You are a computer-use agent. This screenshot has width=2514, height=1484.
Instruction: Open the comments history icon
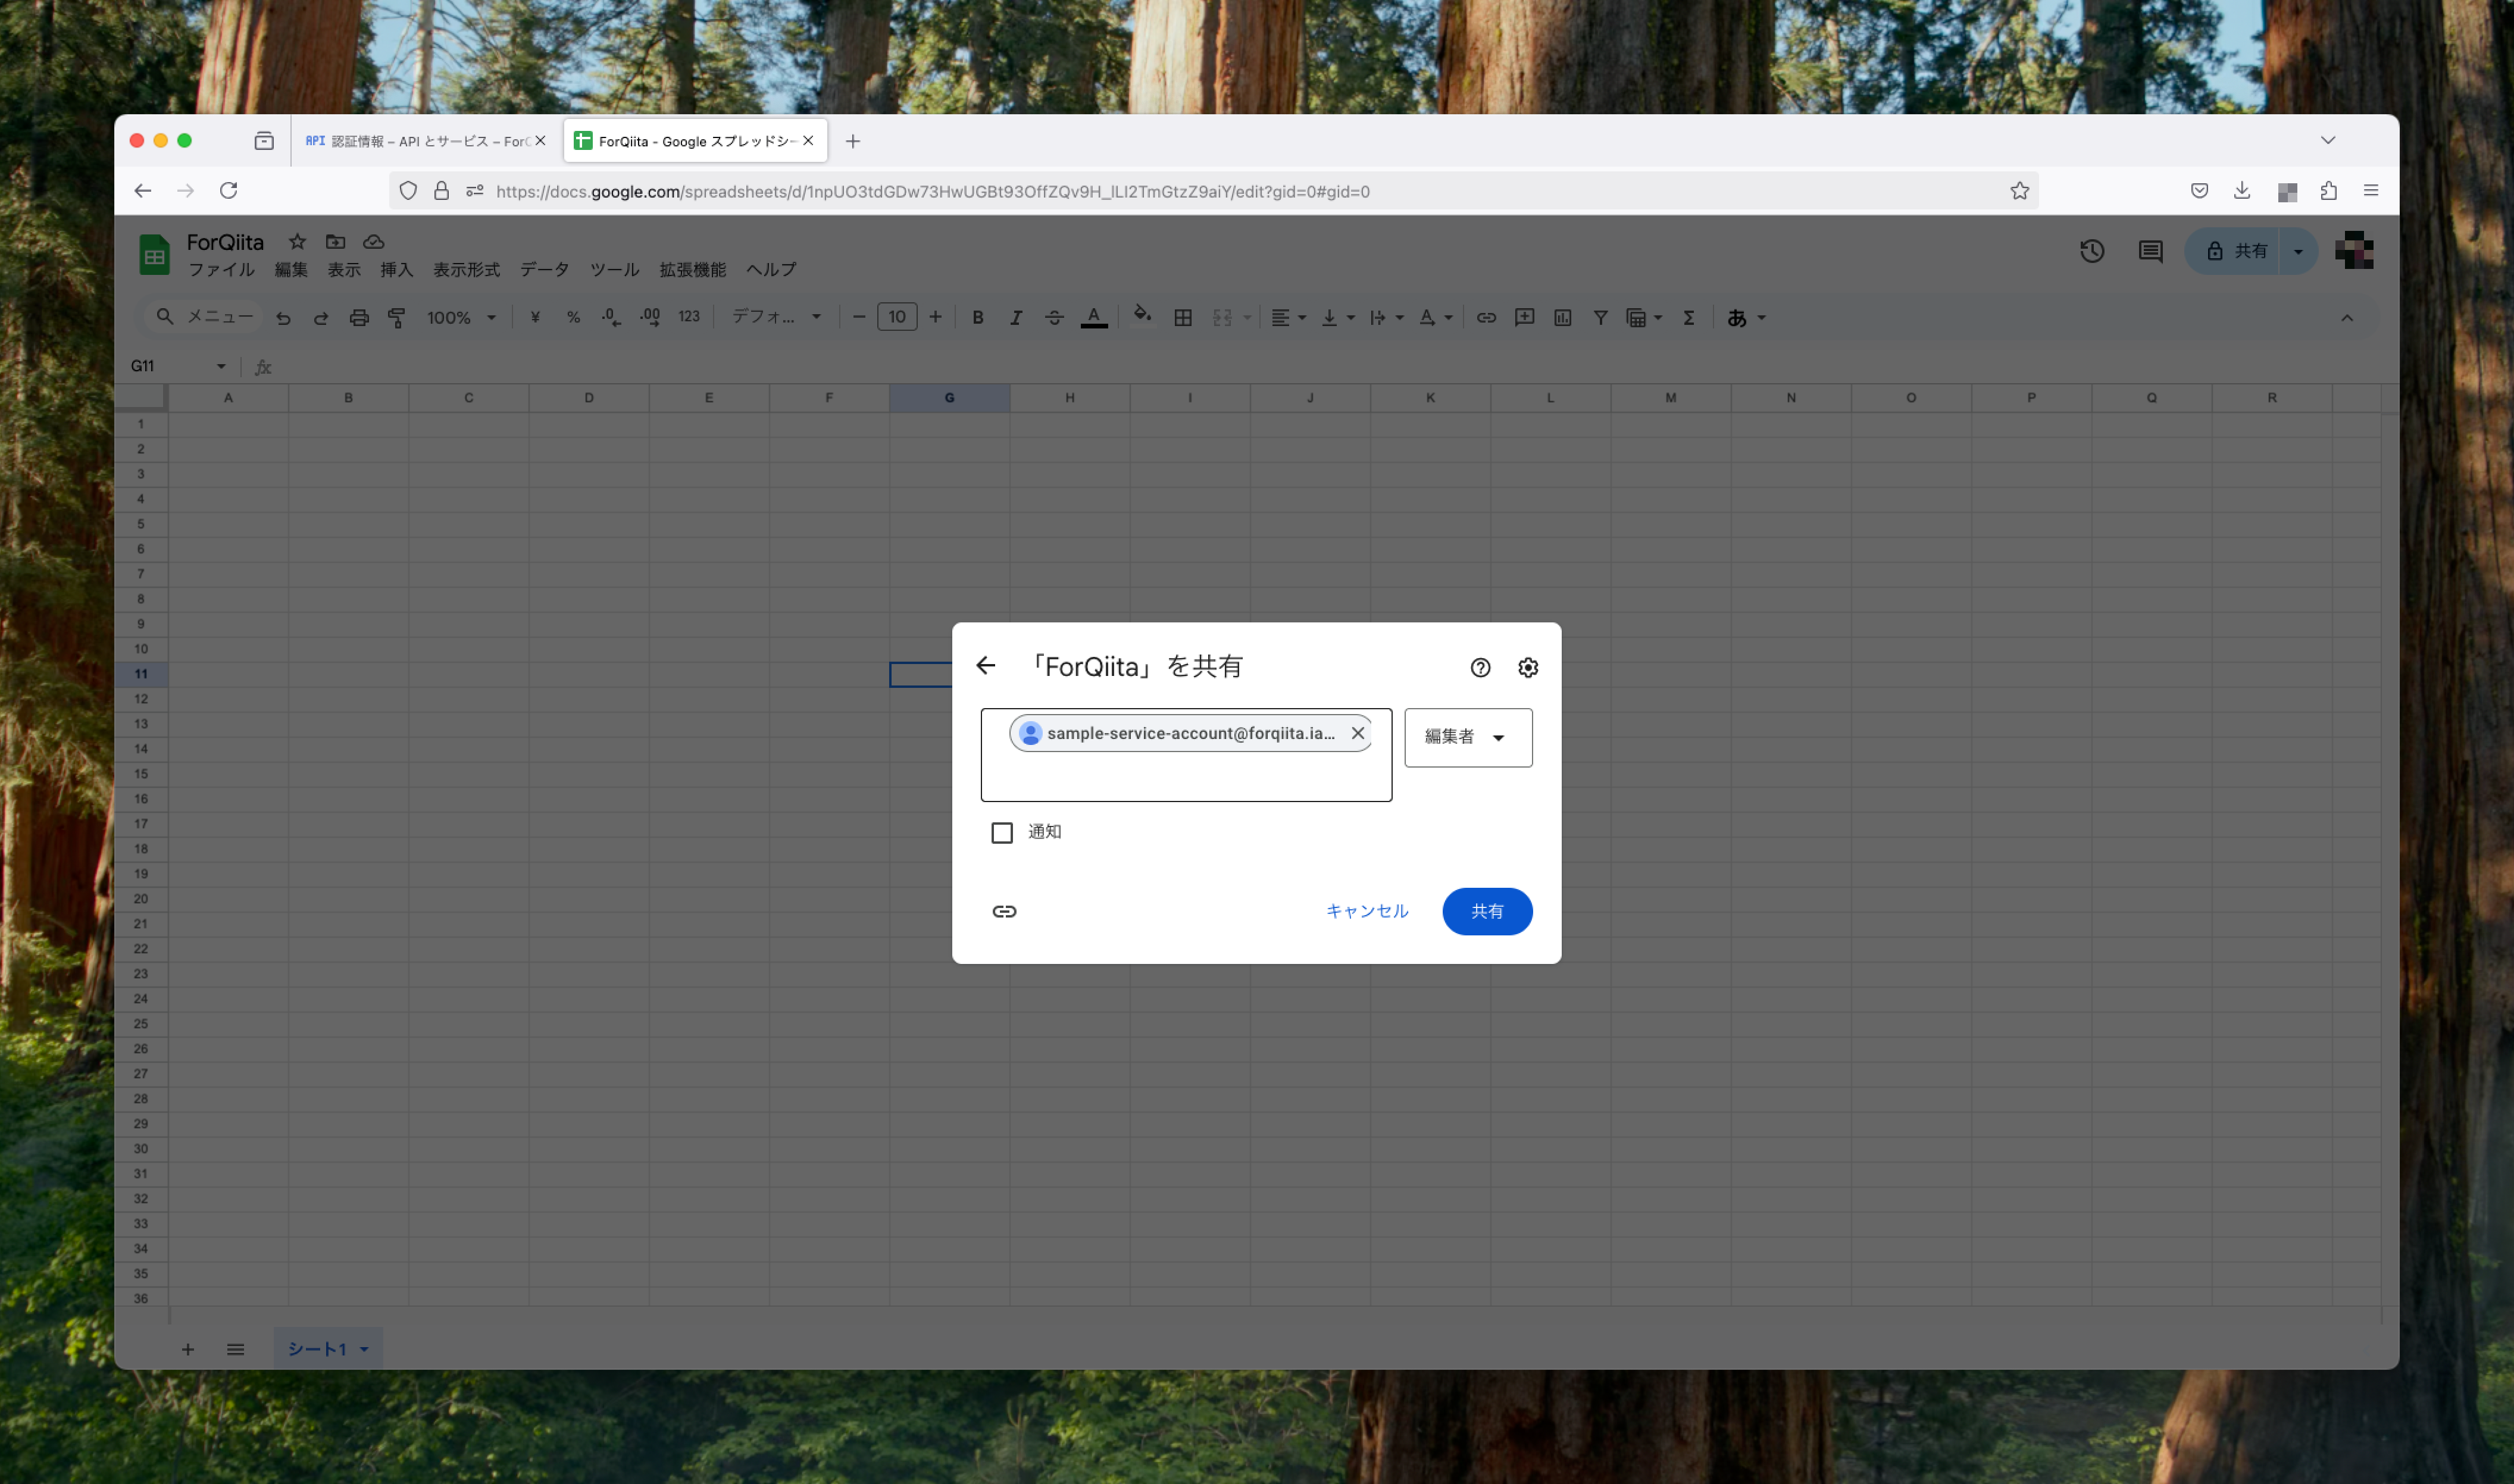pyautogui.click(x=2150, y=251)
